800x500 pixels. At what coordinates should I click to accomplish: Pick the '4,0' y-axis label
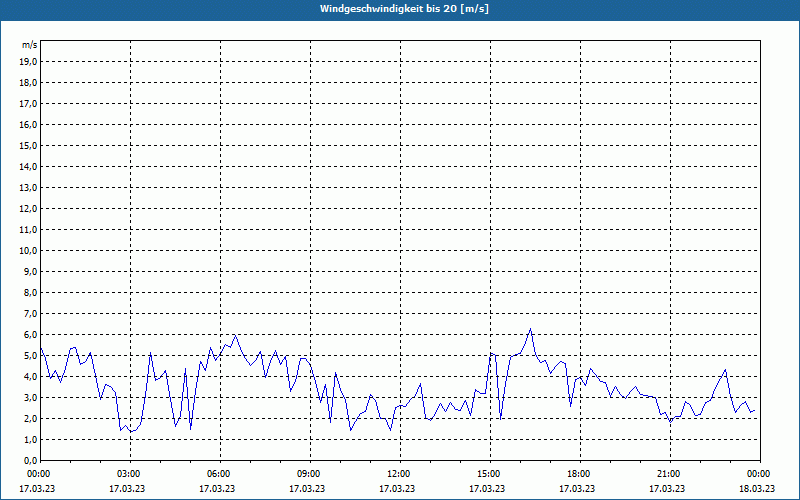pos(30,376)
